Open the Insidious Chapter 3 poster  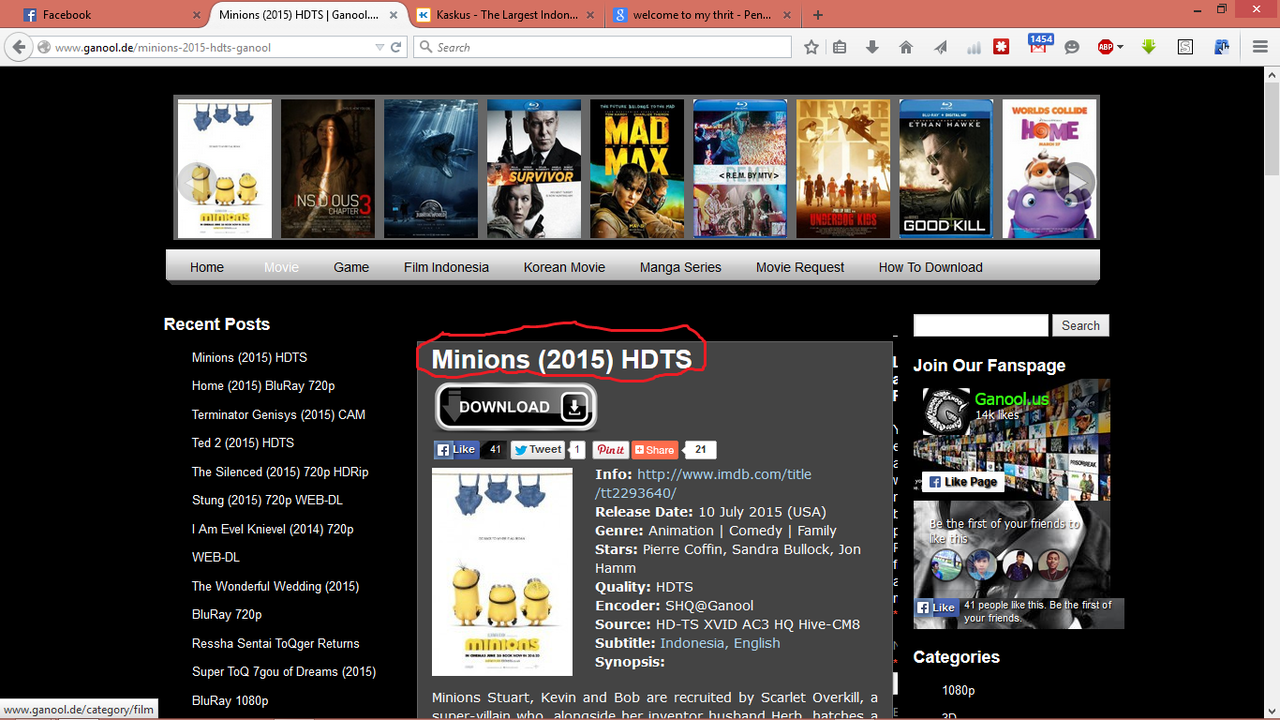coord(327,168)
